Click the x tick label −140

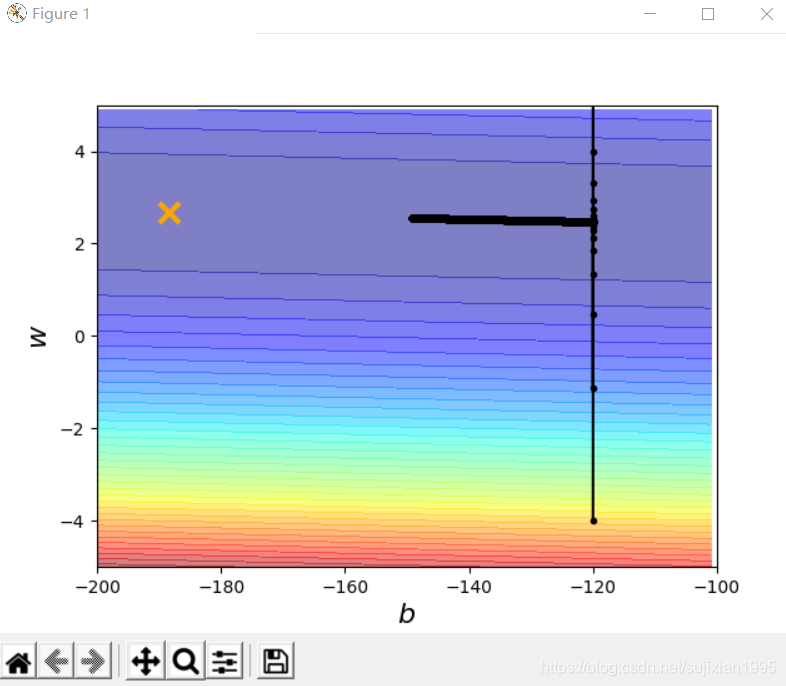pos(469,587)
